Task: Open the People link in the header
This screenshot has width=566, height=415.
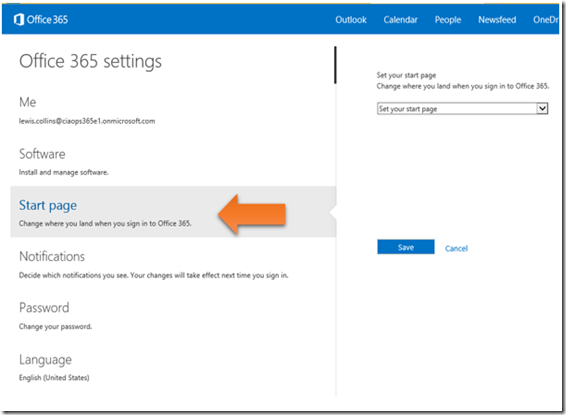Action: pos(448,19)
